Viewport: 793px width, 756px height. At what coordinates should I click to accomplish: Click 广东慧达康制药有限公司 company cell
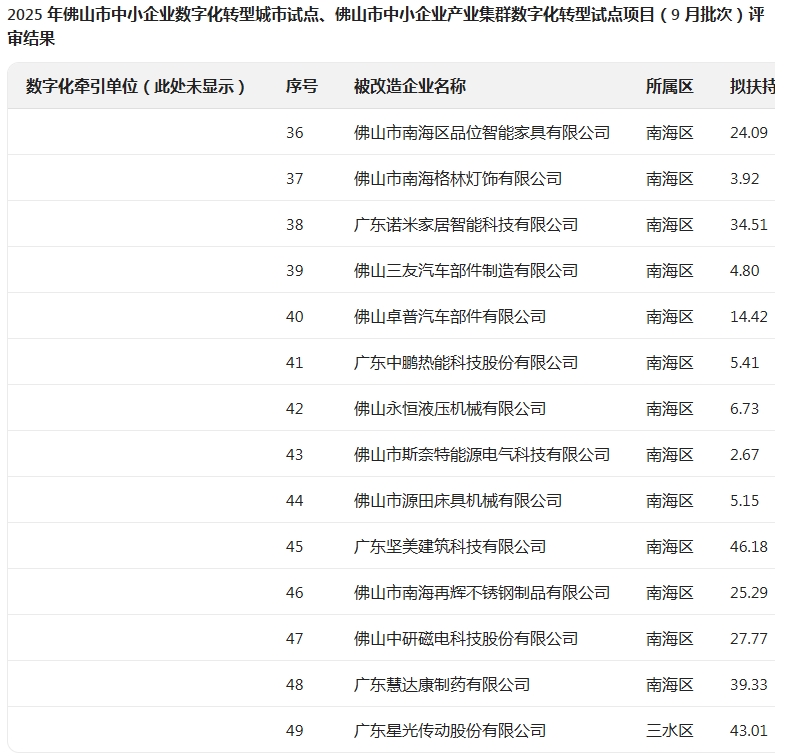click(442, 684)
